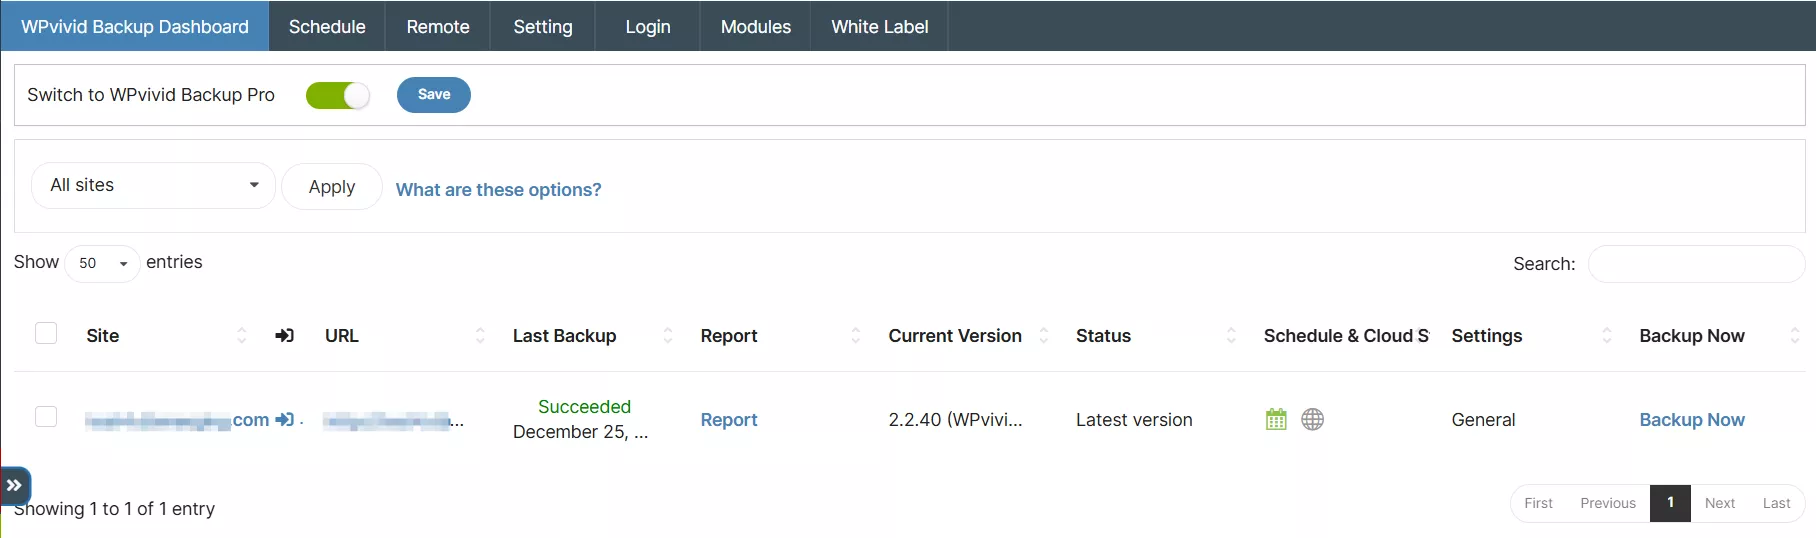The image size is (1816, 538).
Task: Go to Last page in pagination
Action: (x=1776, y=503)
